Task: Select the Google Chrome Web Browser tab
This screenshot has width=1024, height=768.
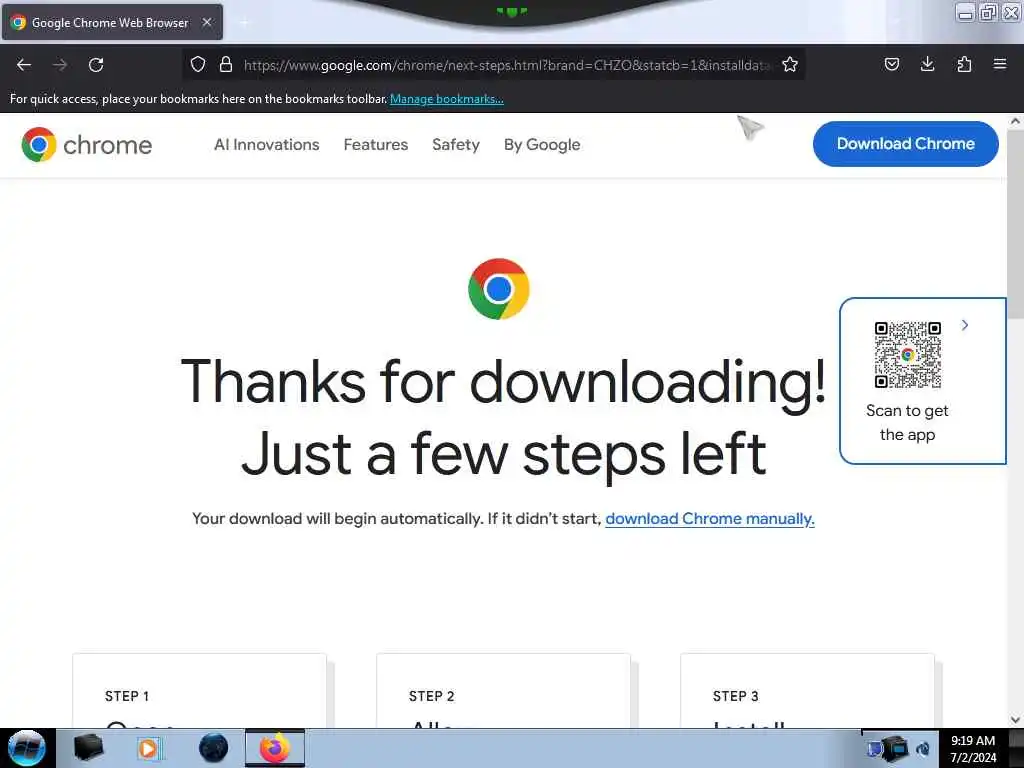Action: [x=112, y=22]
